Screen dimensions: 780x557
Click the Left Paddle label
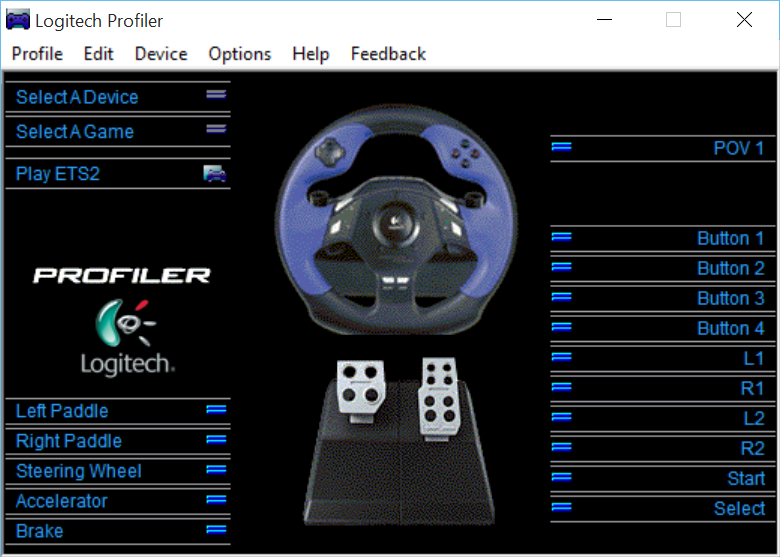(x=62, y=411)
